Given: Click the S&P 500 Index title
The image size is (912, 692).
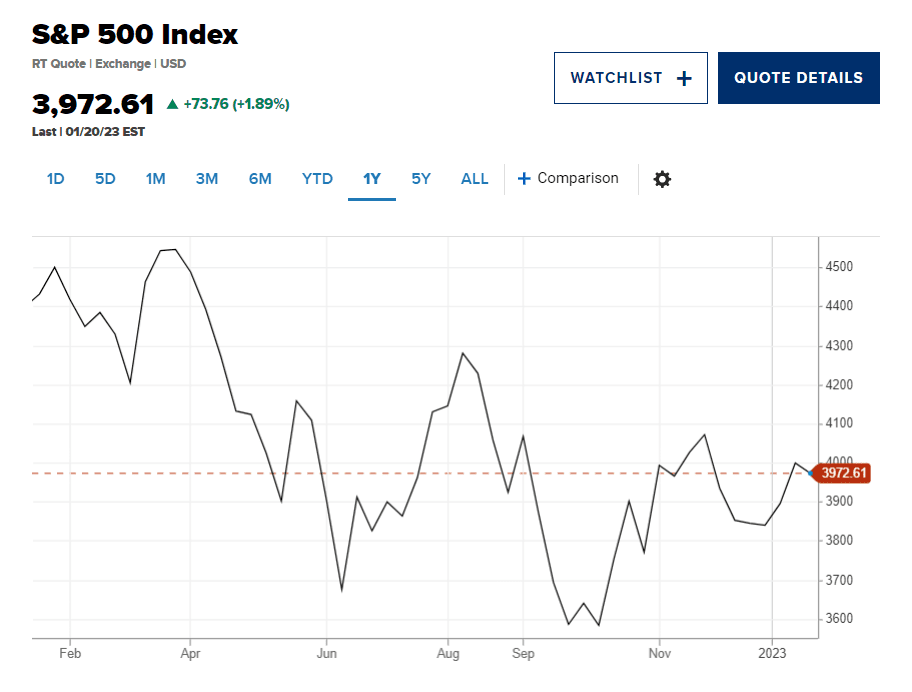Looking at the screenshot, I should pyautogui.click(x=134, y=34).
